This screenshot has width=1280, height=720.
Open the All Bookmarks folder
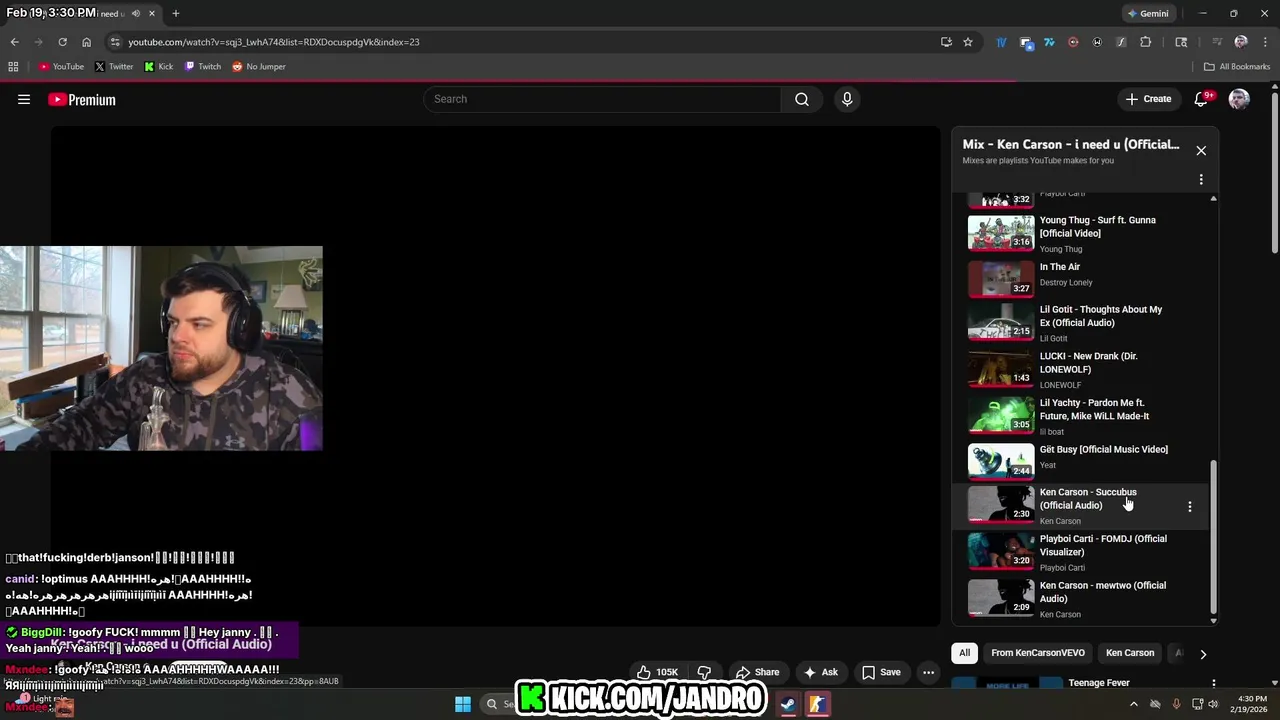pos(1237,67)
